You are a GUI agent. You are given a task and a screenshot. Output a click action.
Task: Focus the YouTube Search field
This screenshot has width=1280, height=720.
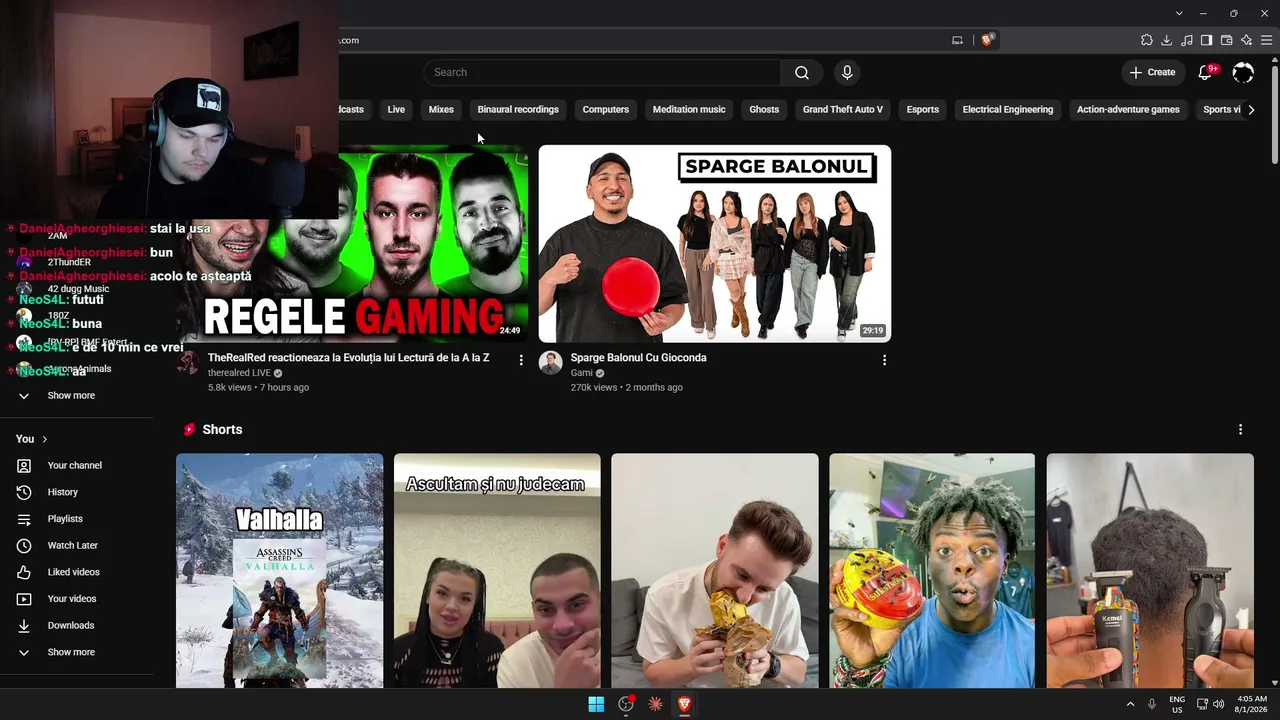[603, 72]
